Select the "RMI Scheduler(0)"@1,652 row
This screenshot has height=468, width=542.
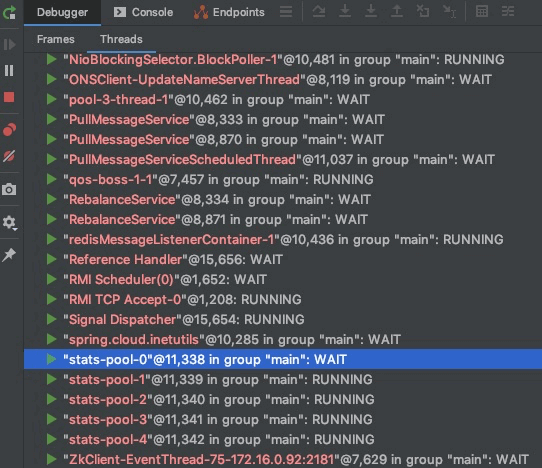283,280
